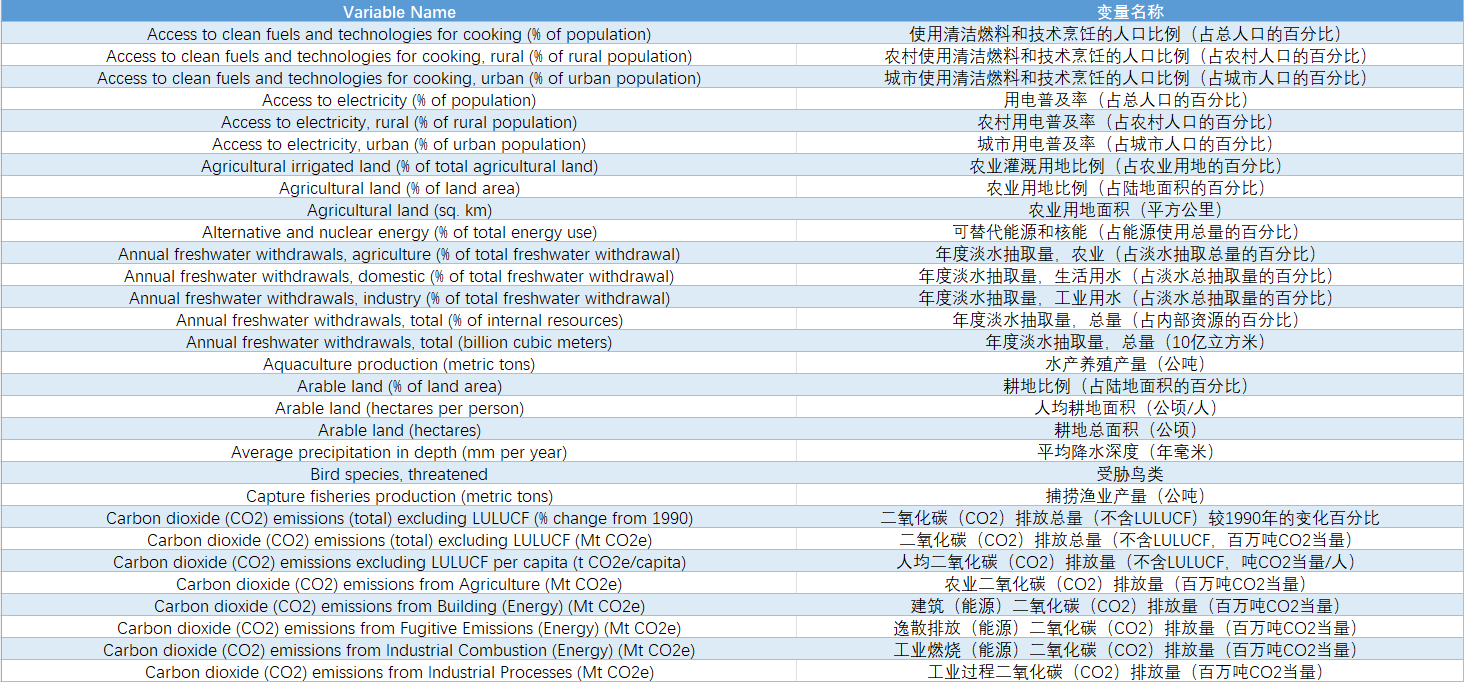Click the '变量名称' column header
The width and height of the screenshot is (1464, 682).
(x=1130, y=12)
